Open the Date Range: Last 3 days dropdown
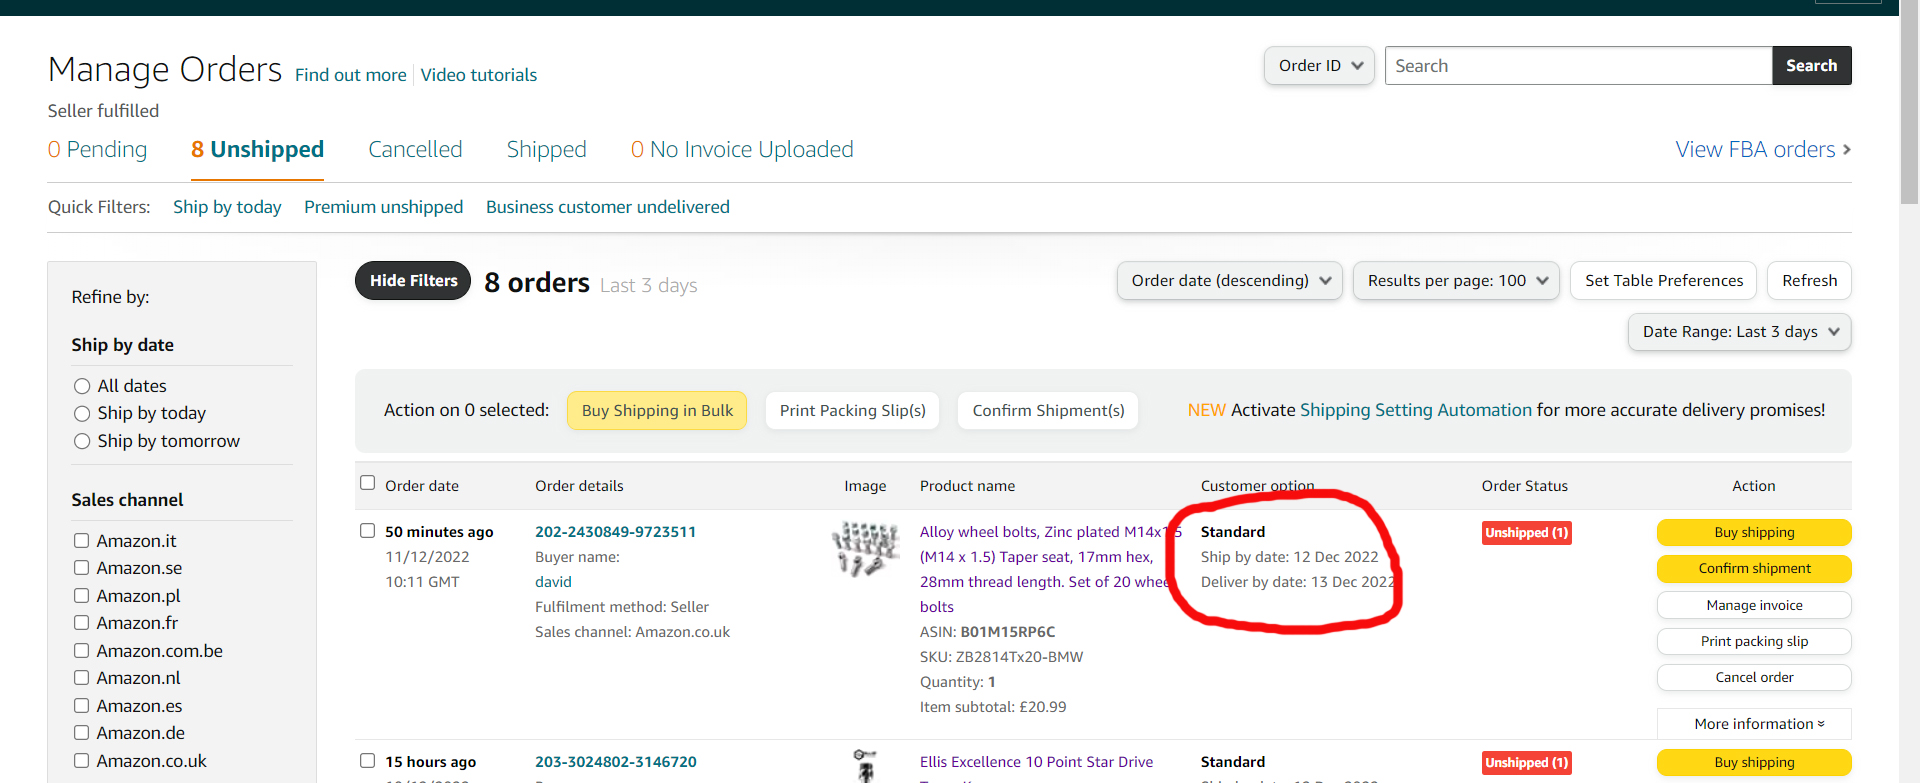This screenshot has height=783, width=1920. [1739, 332]
